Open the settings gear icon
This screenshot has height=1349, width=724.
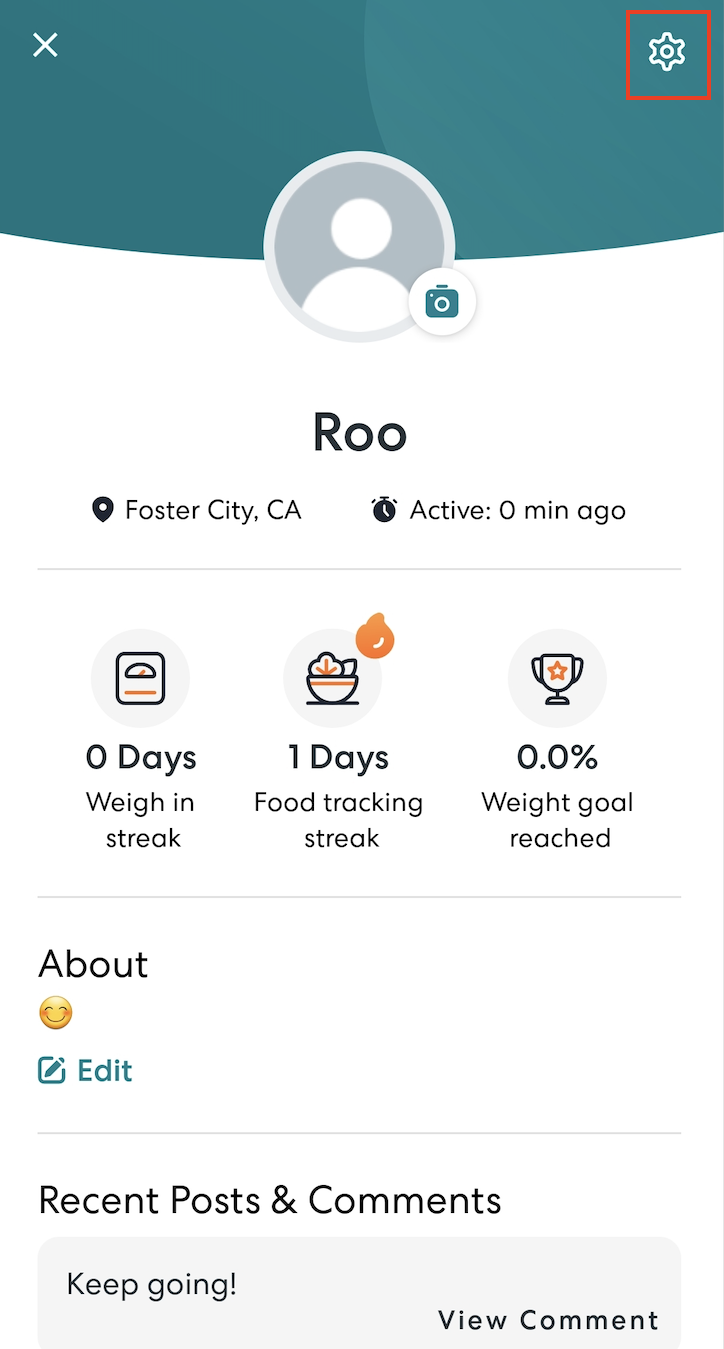point(667,52)
